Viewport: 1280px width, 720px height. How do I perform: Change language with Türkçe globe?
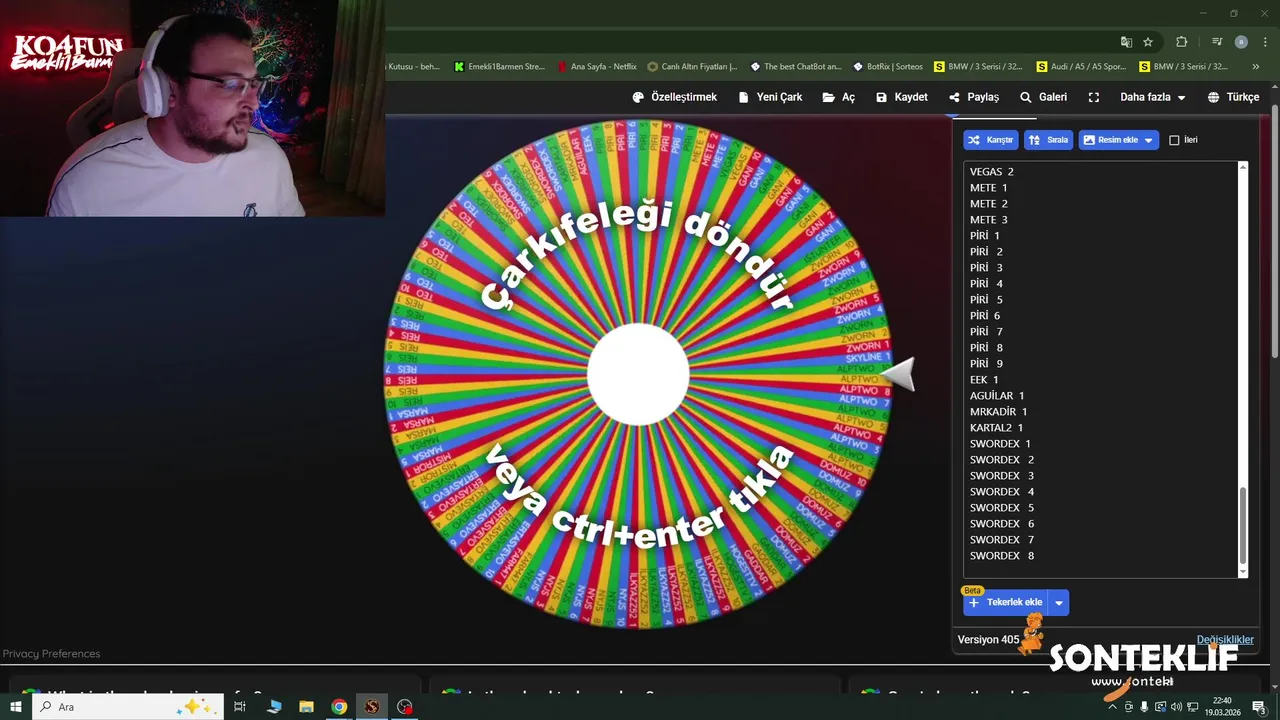point(1233,97)
